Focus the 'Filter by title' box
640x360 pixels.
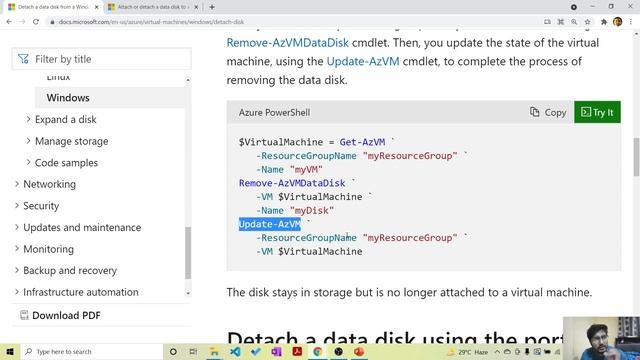pyautogui.click(x=102, y=59)
